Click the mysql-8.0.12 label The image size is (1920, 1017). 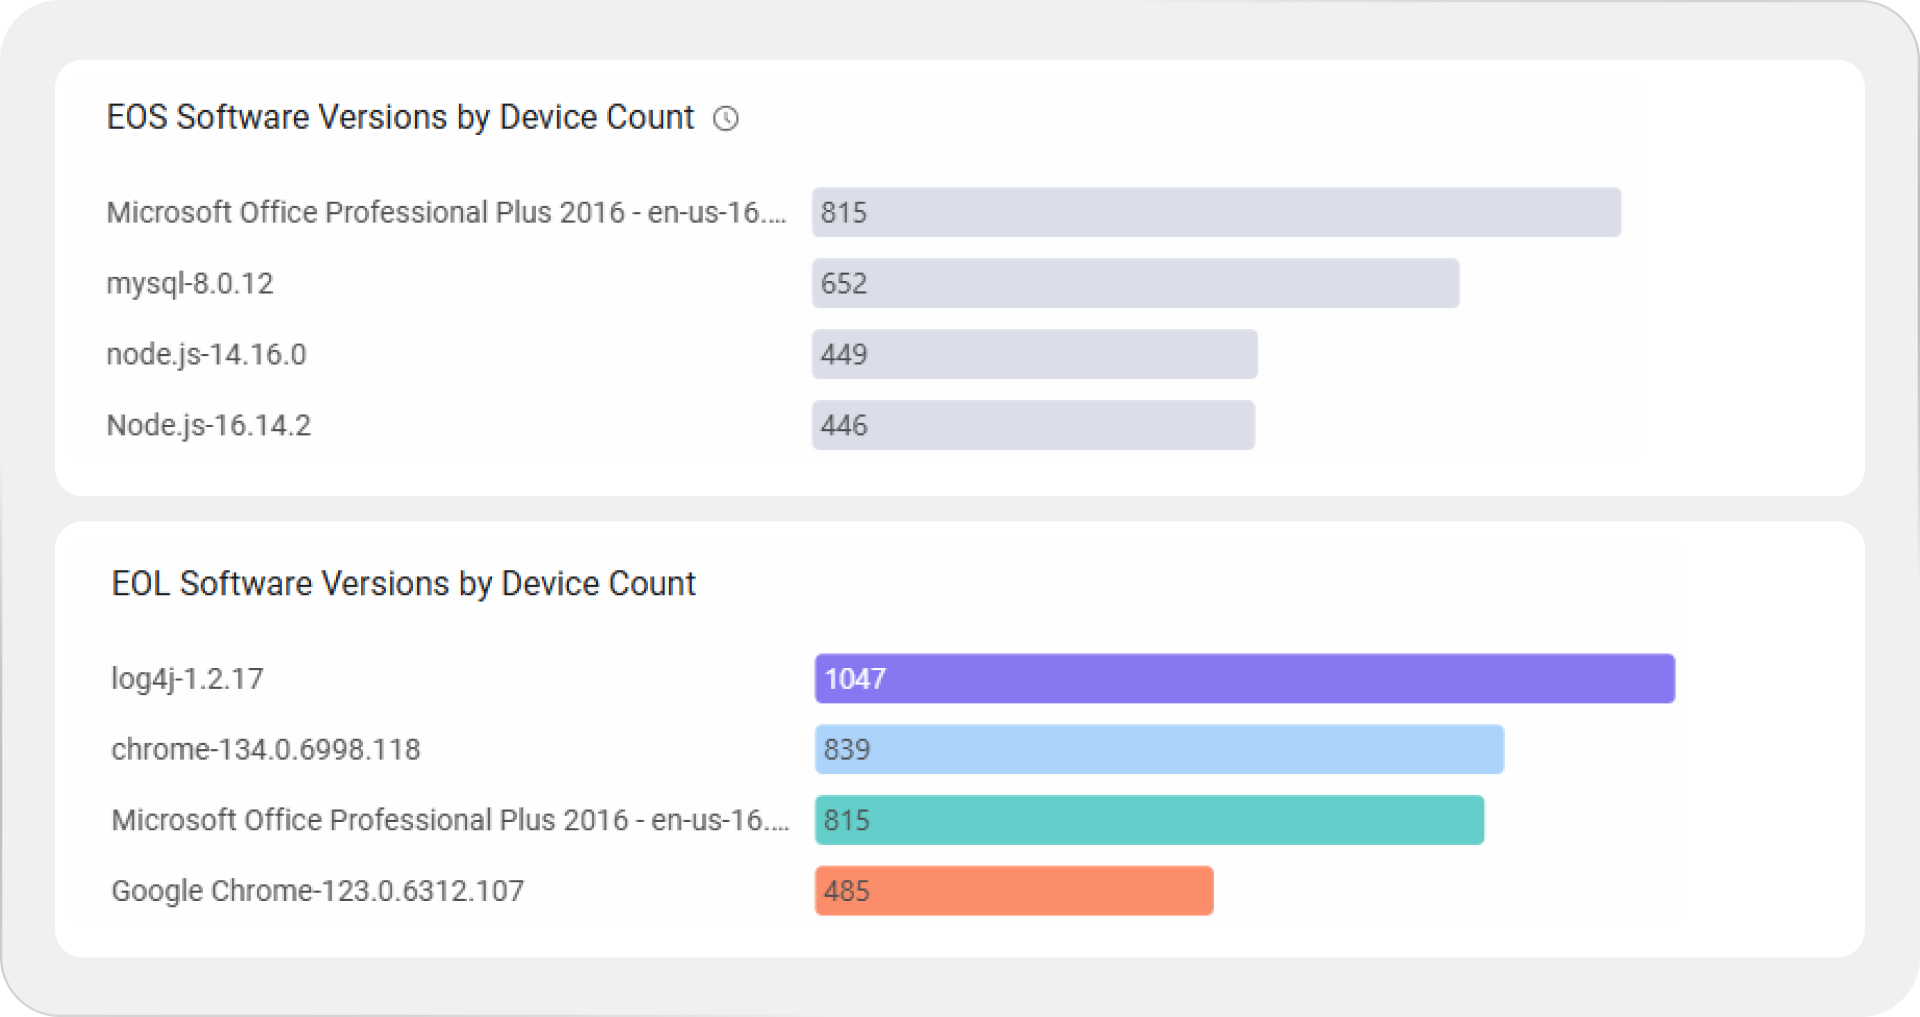click(x=190, y=284)
